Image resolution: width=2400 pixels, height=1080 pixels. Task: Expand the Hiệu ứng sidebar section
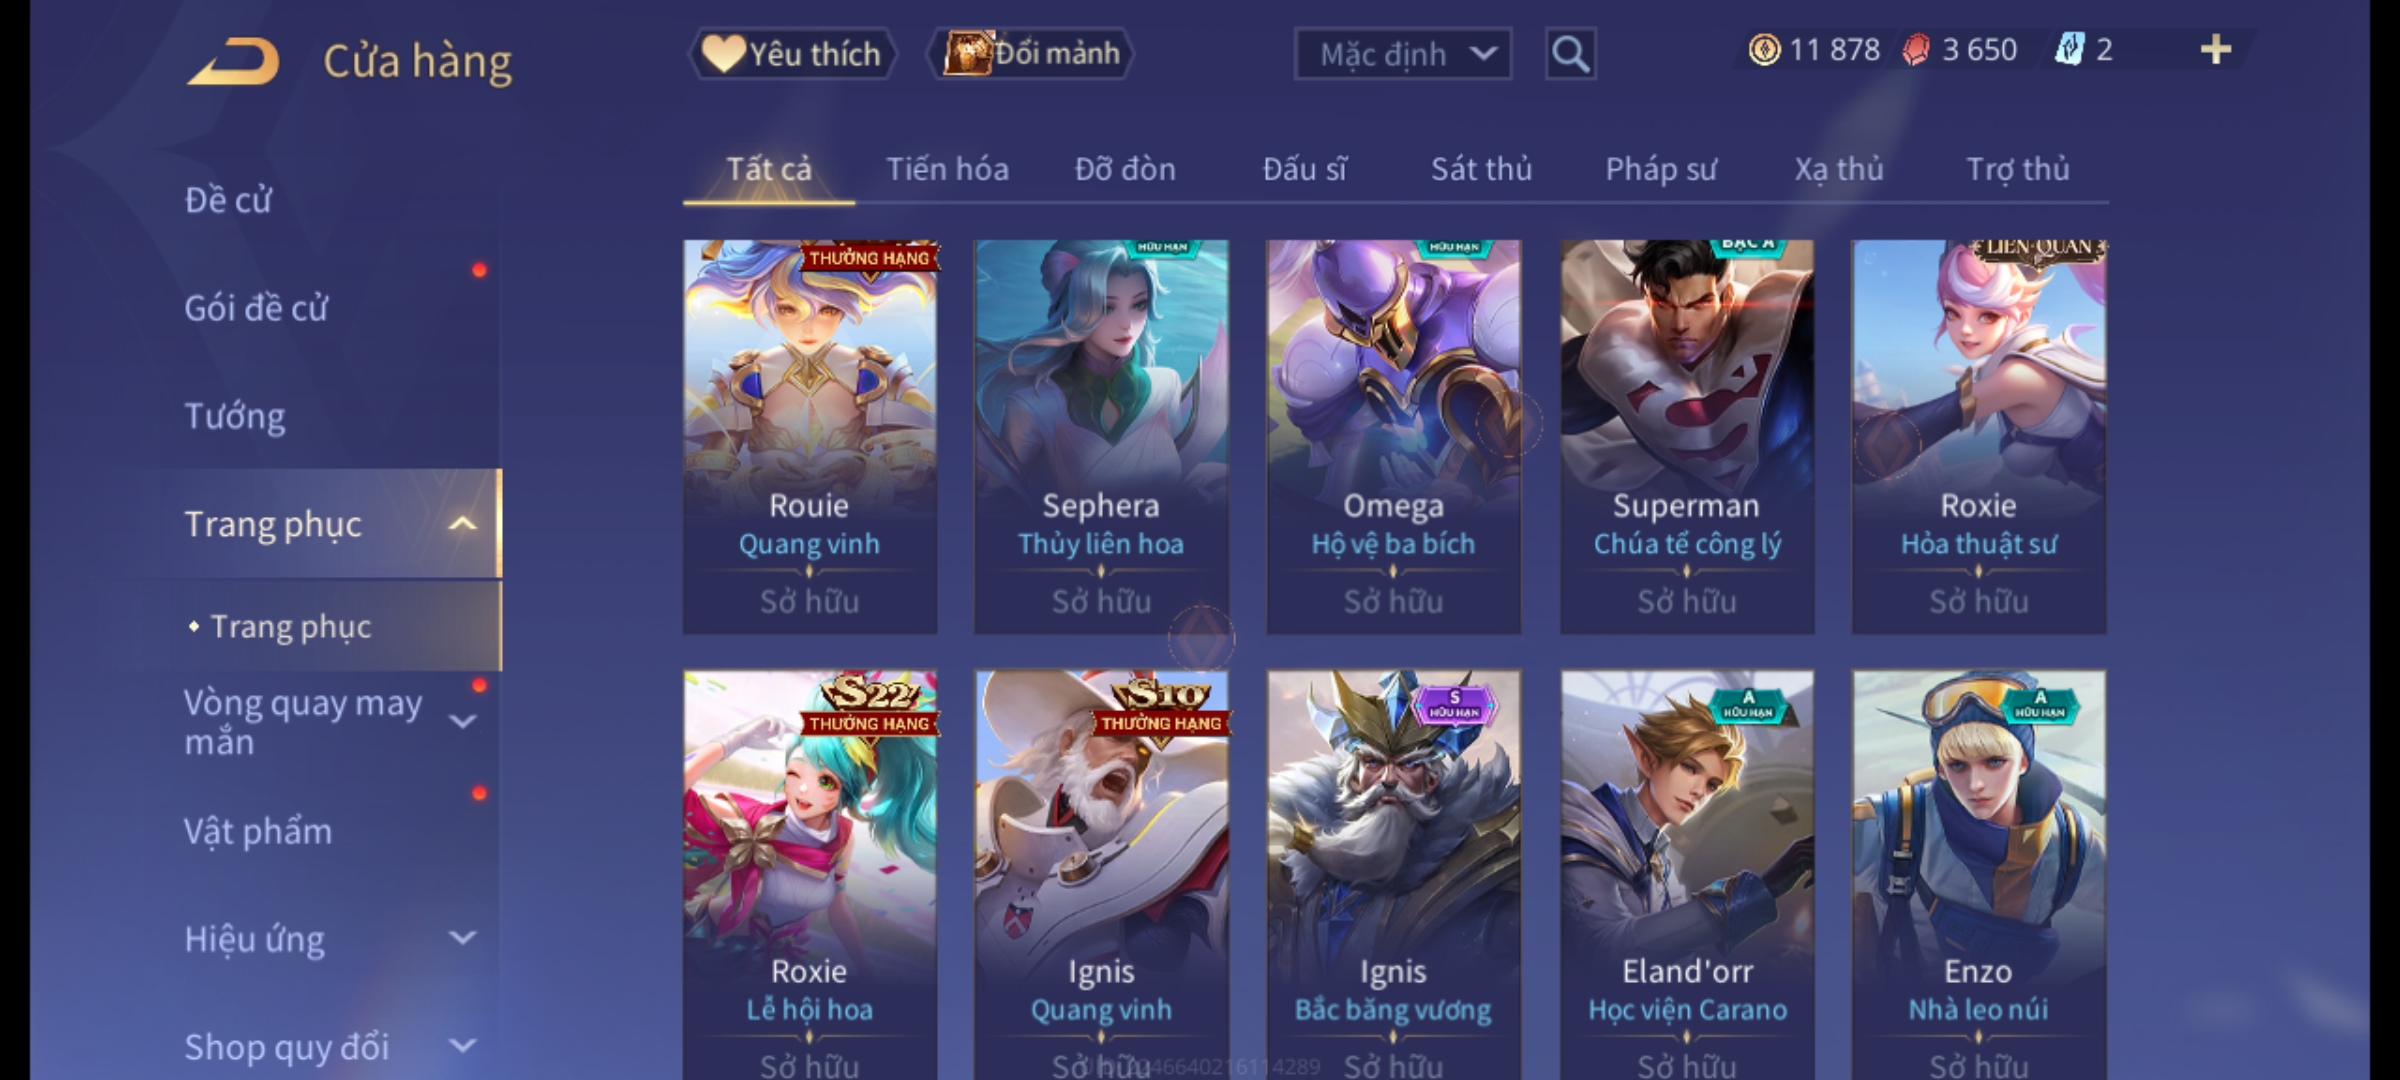[x=462, y=938]
